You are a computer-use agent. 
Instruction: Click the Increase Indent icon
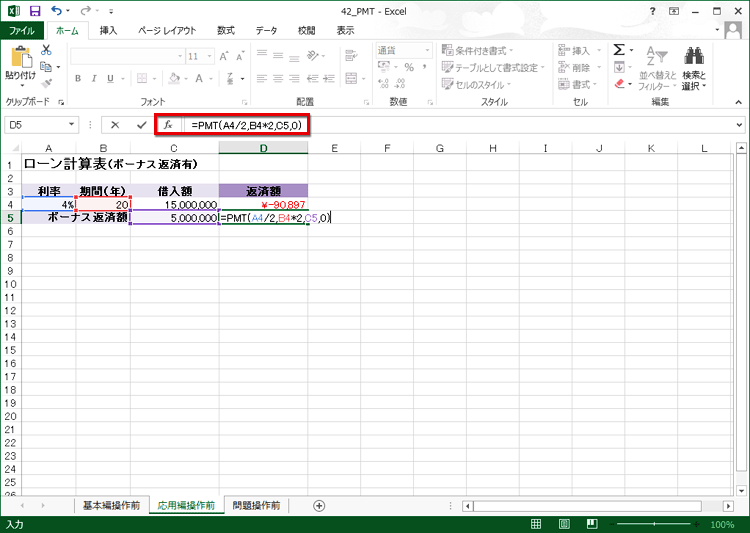click(329, 78)
